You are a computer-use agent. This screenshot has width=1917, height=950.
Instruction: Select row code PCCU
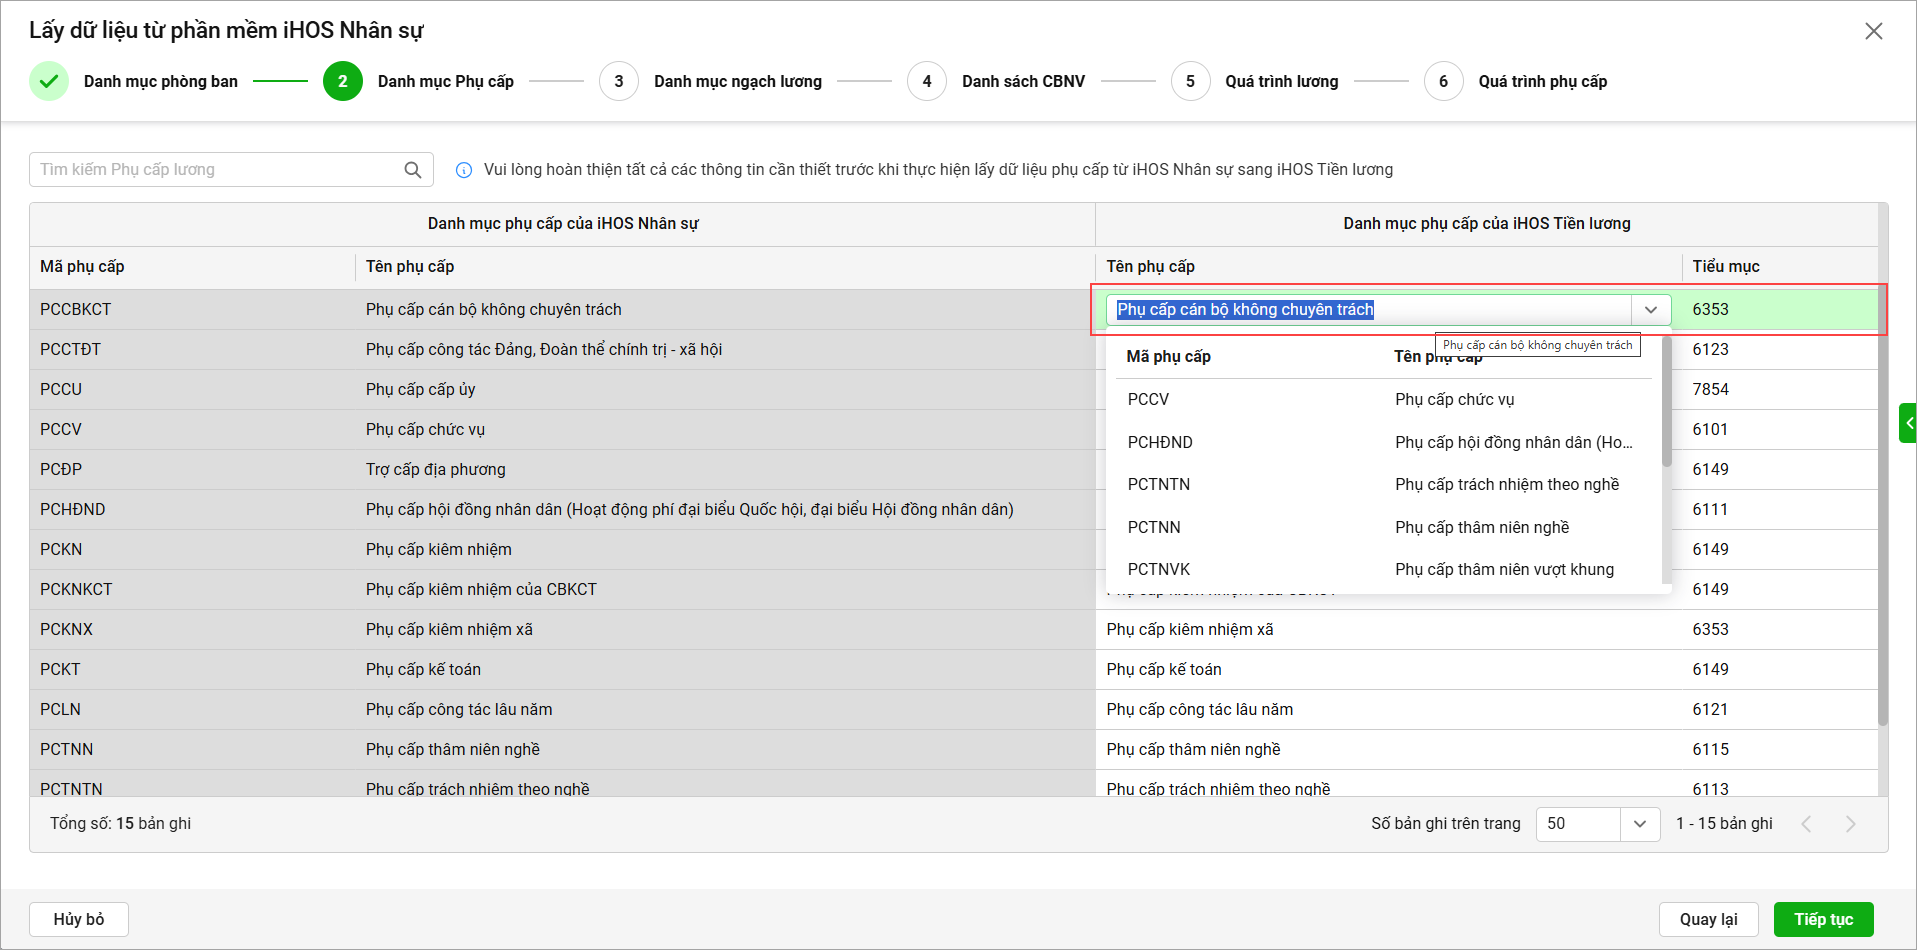point(61,390)
